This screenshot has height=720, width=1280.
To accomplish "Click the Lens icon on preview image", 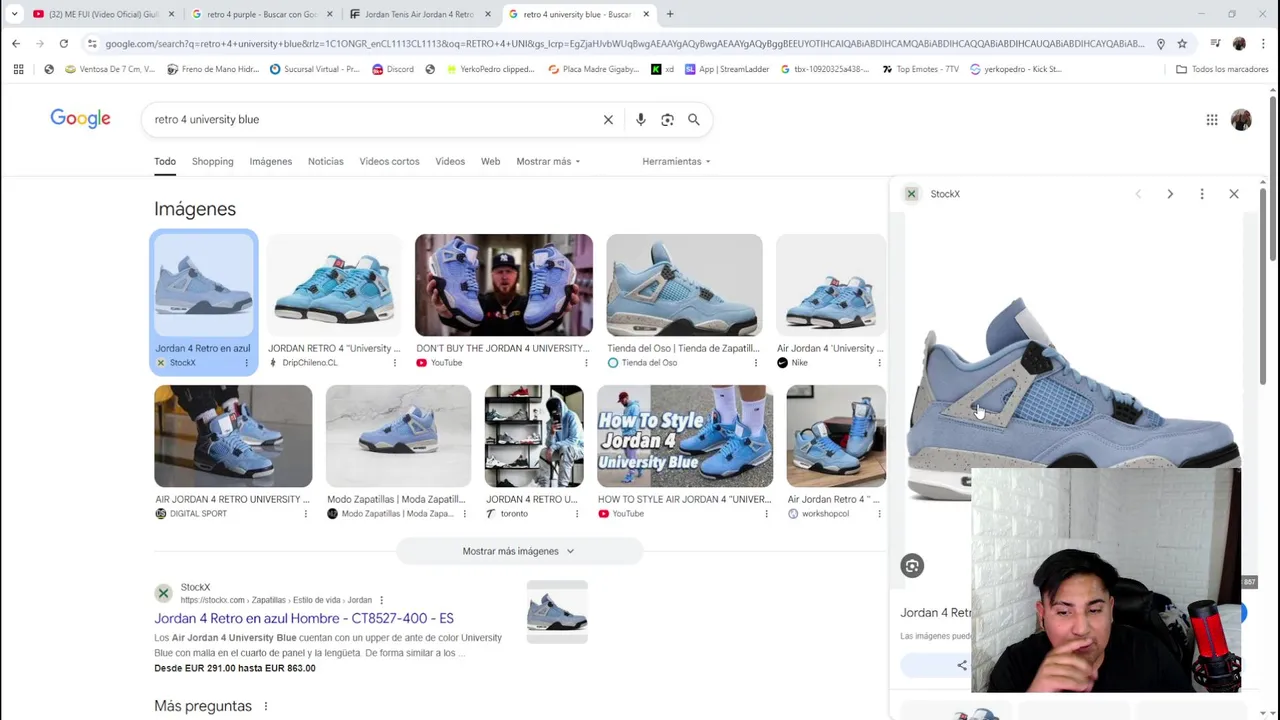I will (x=912, y=566).
